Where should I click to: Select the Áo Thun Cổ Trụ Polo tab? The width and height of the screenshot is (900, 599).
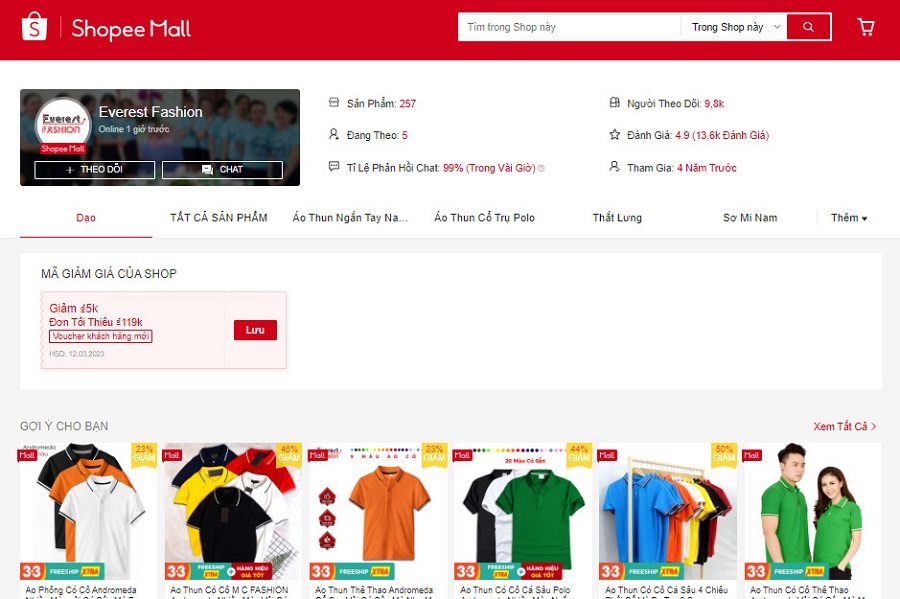(484, 218)
